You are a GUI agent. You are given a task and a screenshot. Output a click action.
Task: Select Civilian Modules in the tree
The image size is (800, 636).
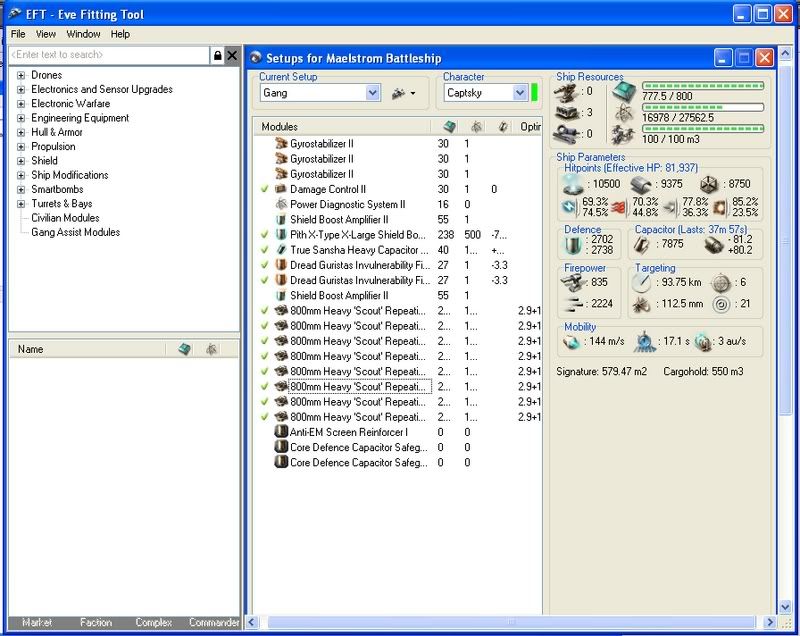(x=65, y=218)
